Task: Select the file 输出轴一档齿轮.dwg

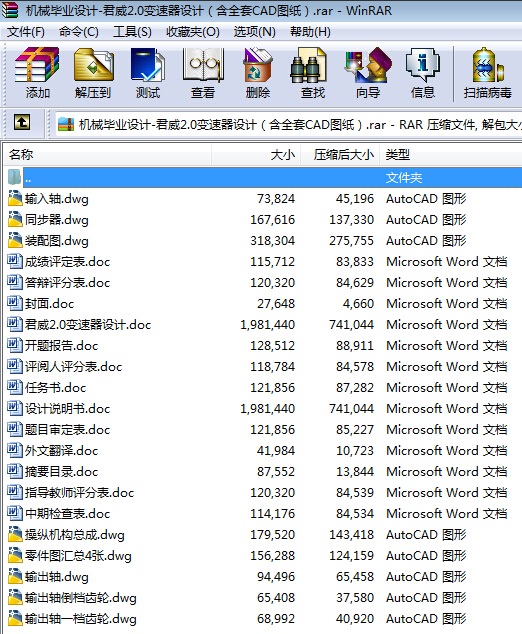Action: [81, 619]
